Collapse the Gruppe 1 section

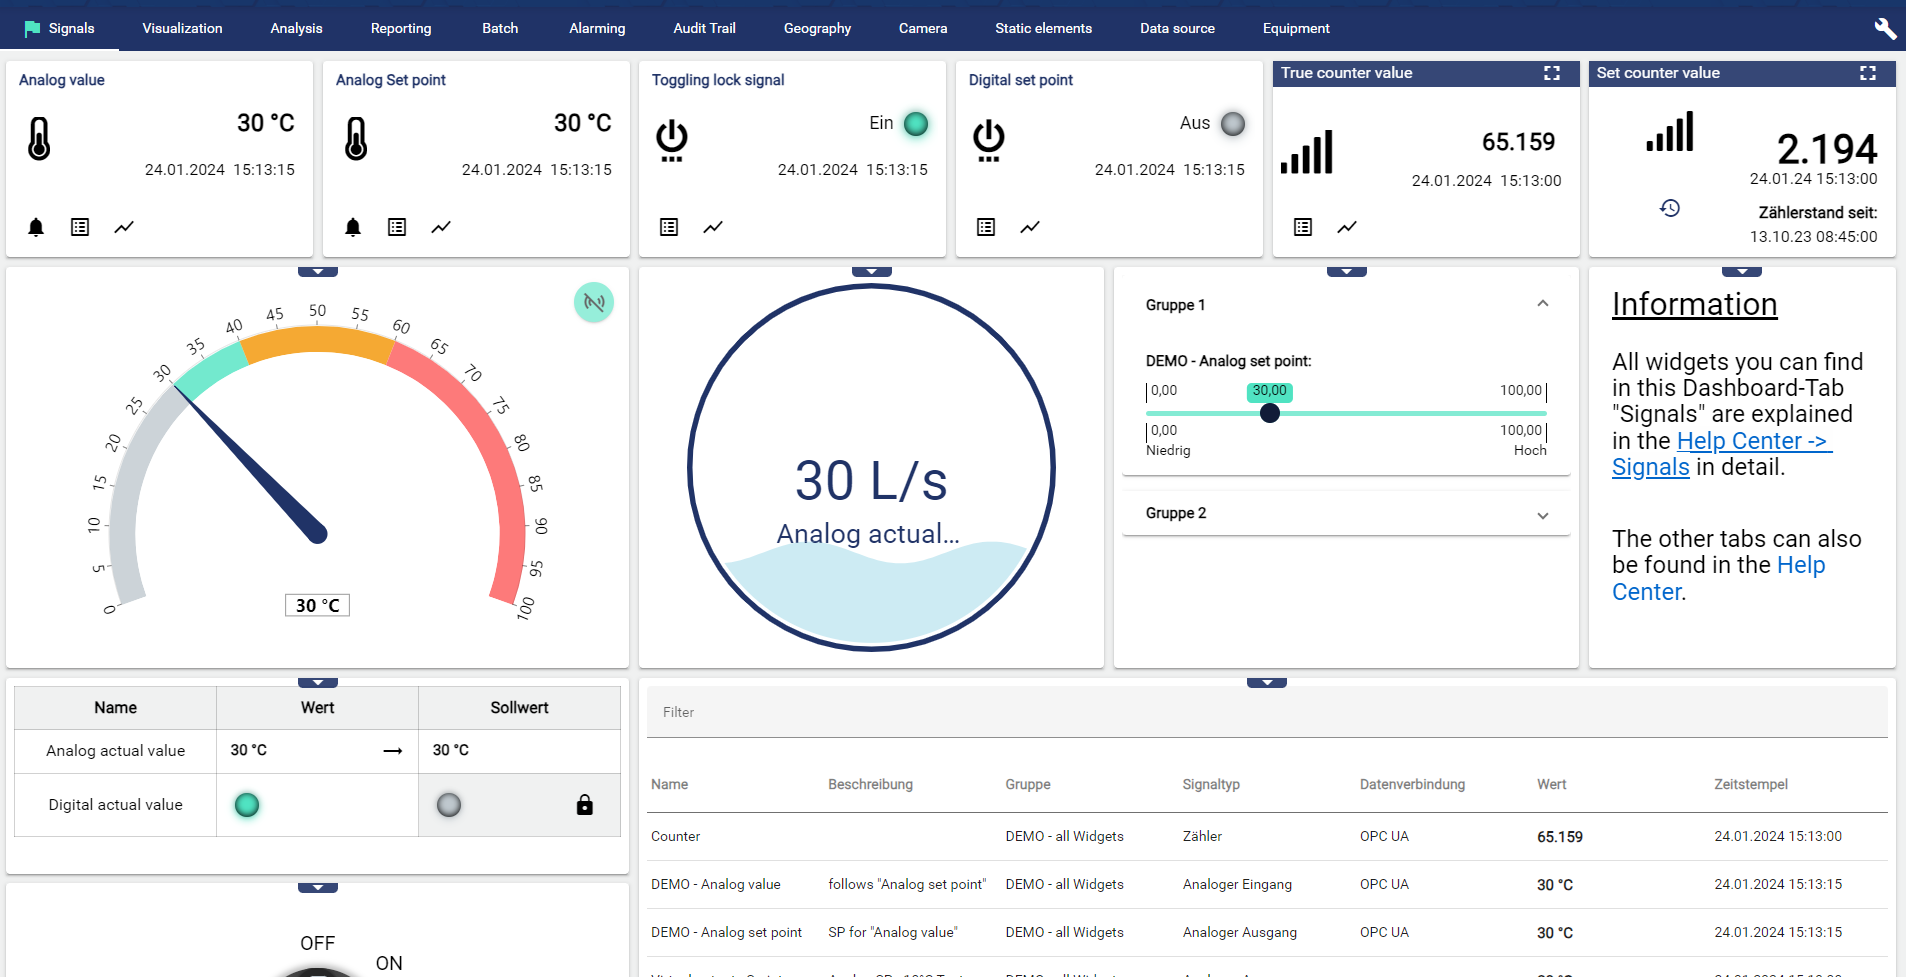coord(1542,304)
